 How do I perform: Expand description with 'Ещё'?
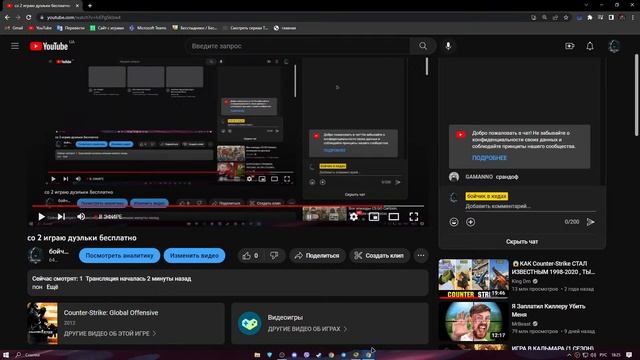pos(52,287)
